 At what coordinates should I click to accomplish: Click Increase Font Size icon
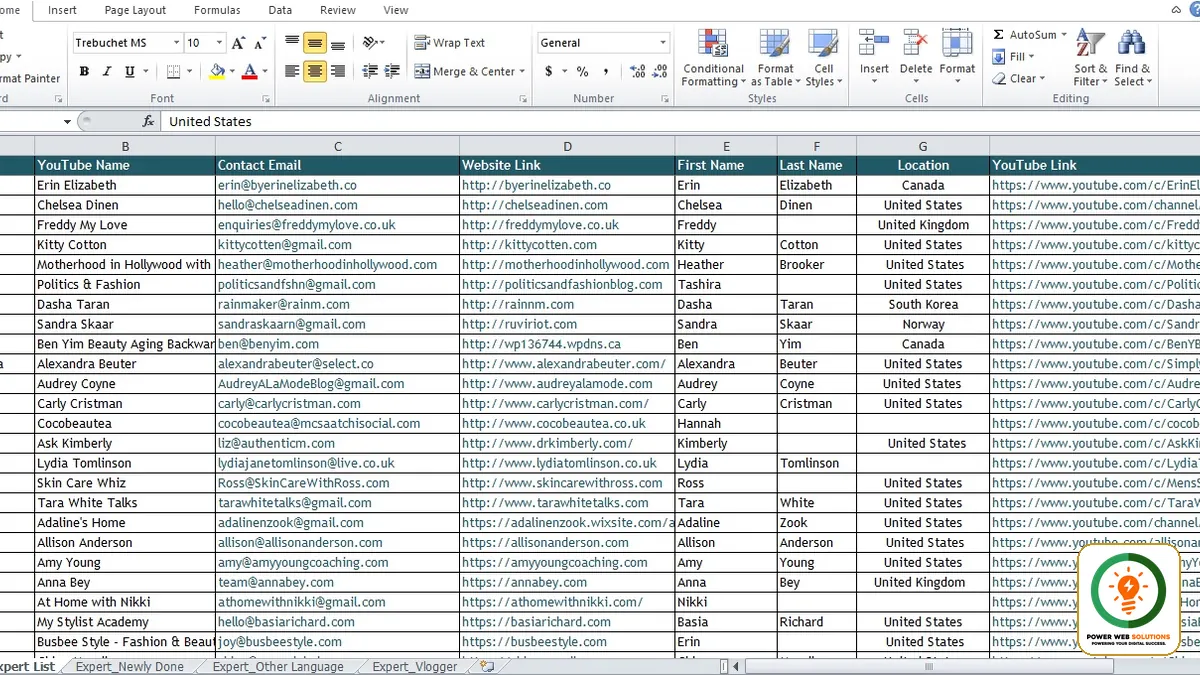point(238,43)
